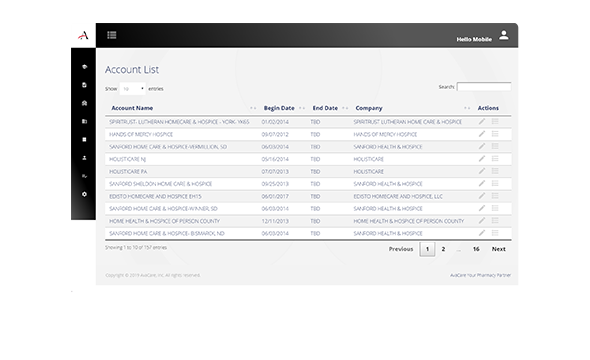Open list icon for Holisticare PA row
The width and height of the screenshot is (590, 360).
point(495,171)
